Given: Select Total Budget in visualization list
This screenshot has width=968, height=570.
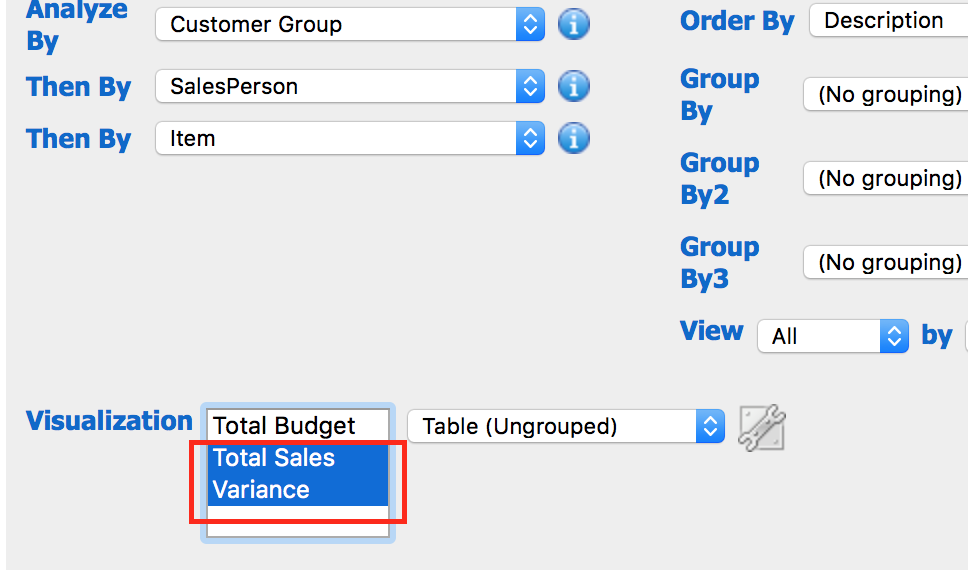Looking at the screenshot, I should 298,425.
